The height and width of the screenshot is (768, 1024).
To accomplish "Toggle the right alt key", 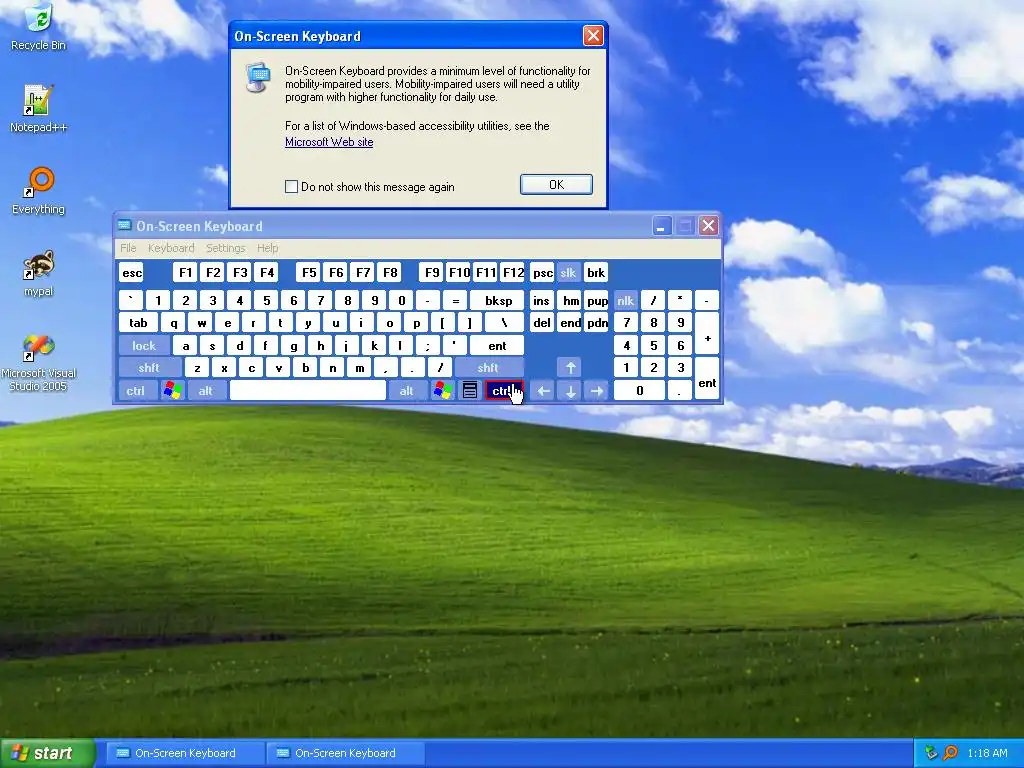I will 407,391.
